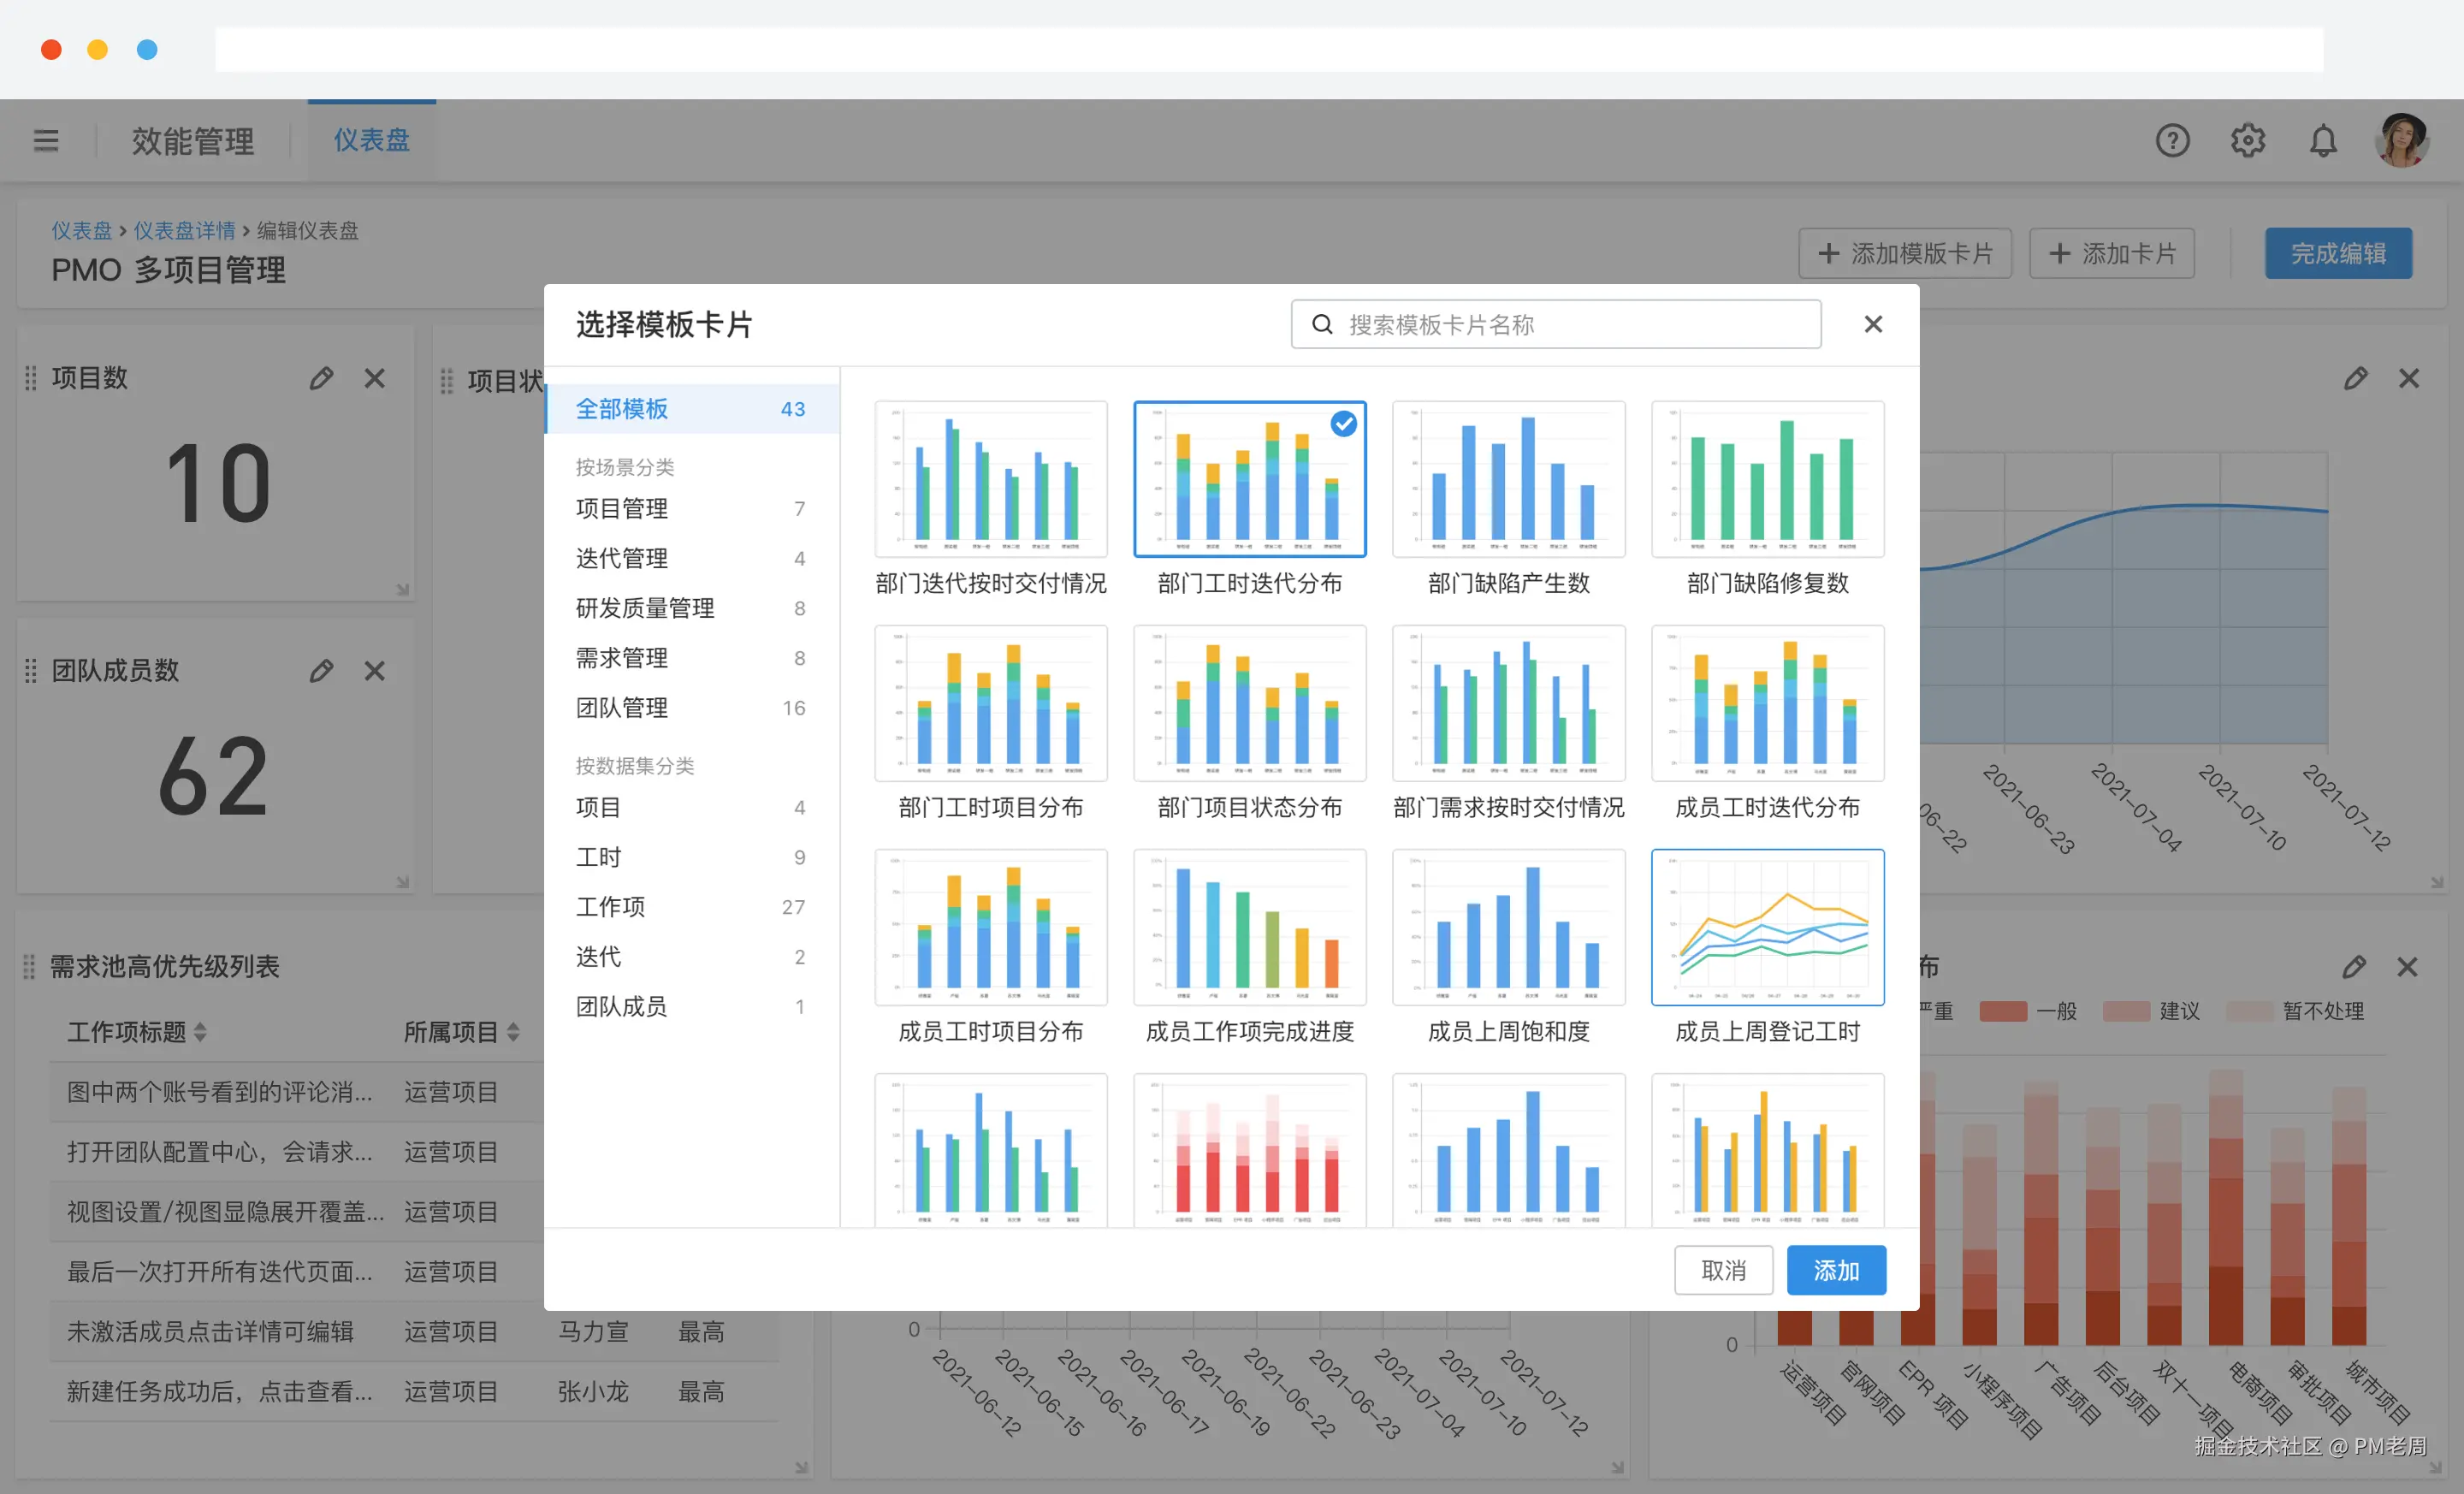Toggle sorting on 工作项标题 column
Screen dimensions: 2464x1494
(203, 1032)
